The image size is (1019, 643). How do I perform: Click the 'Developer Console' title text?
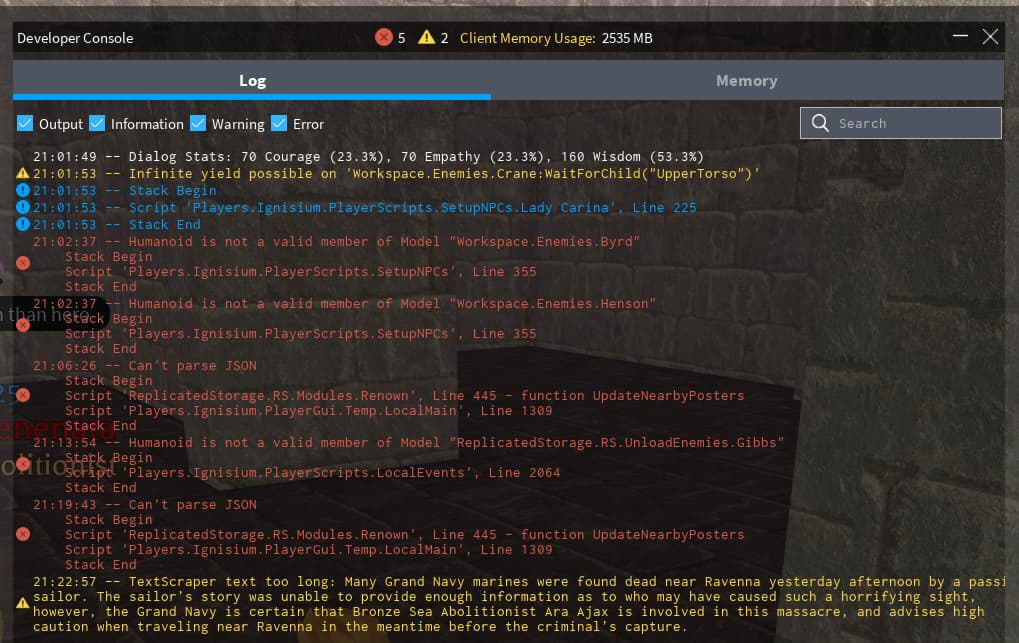point(75,38)
